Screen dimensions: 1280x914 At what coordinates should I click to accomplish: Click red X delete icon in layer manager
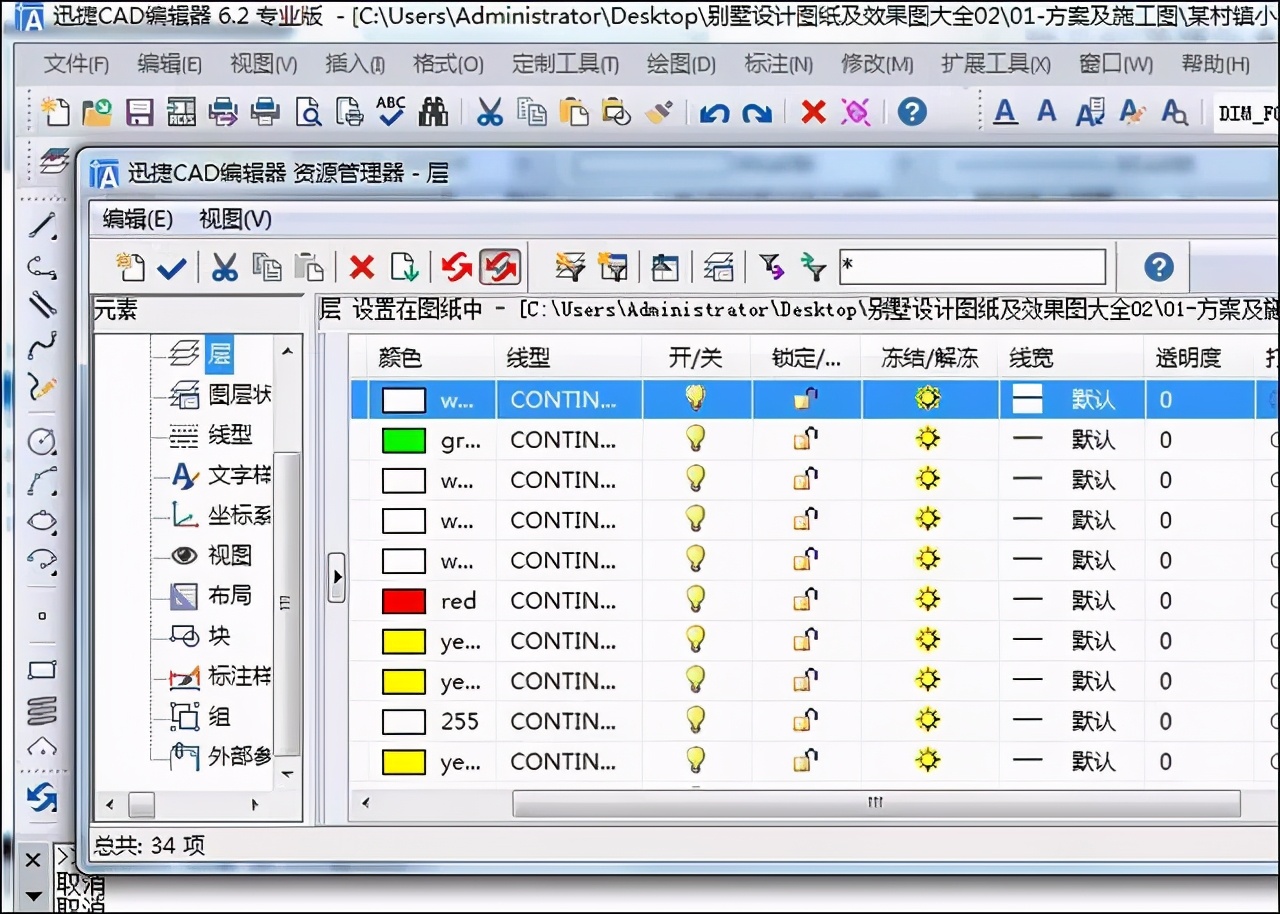coord(362,267)
